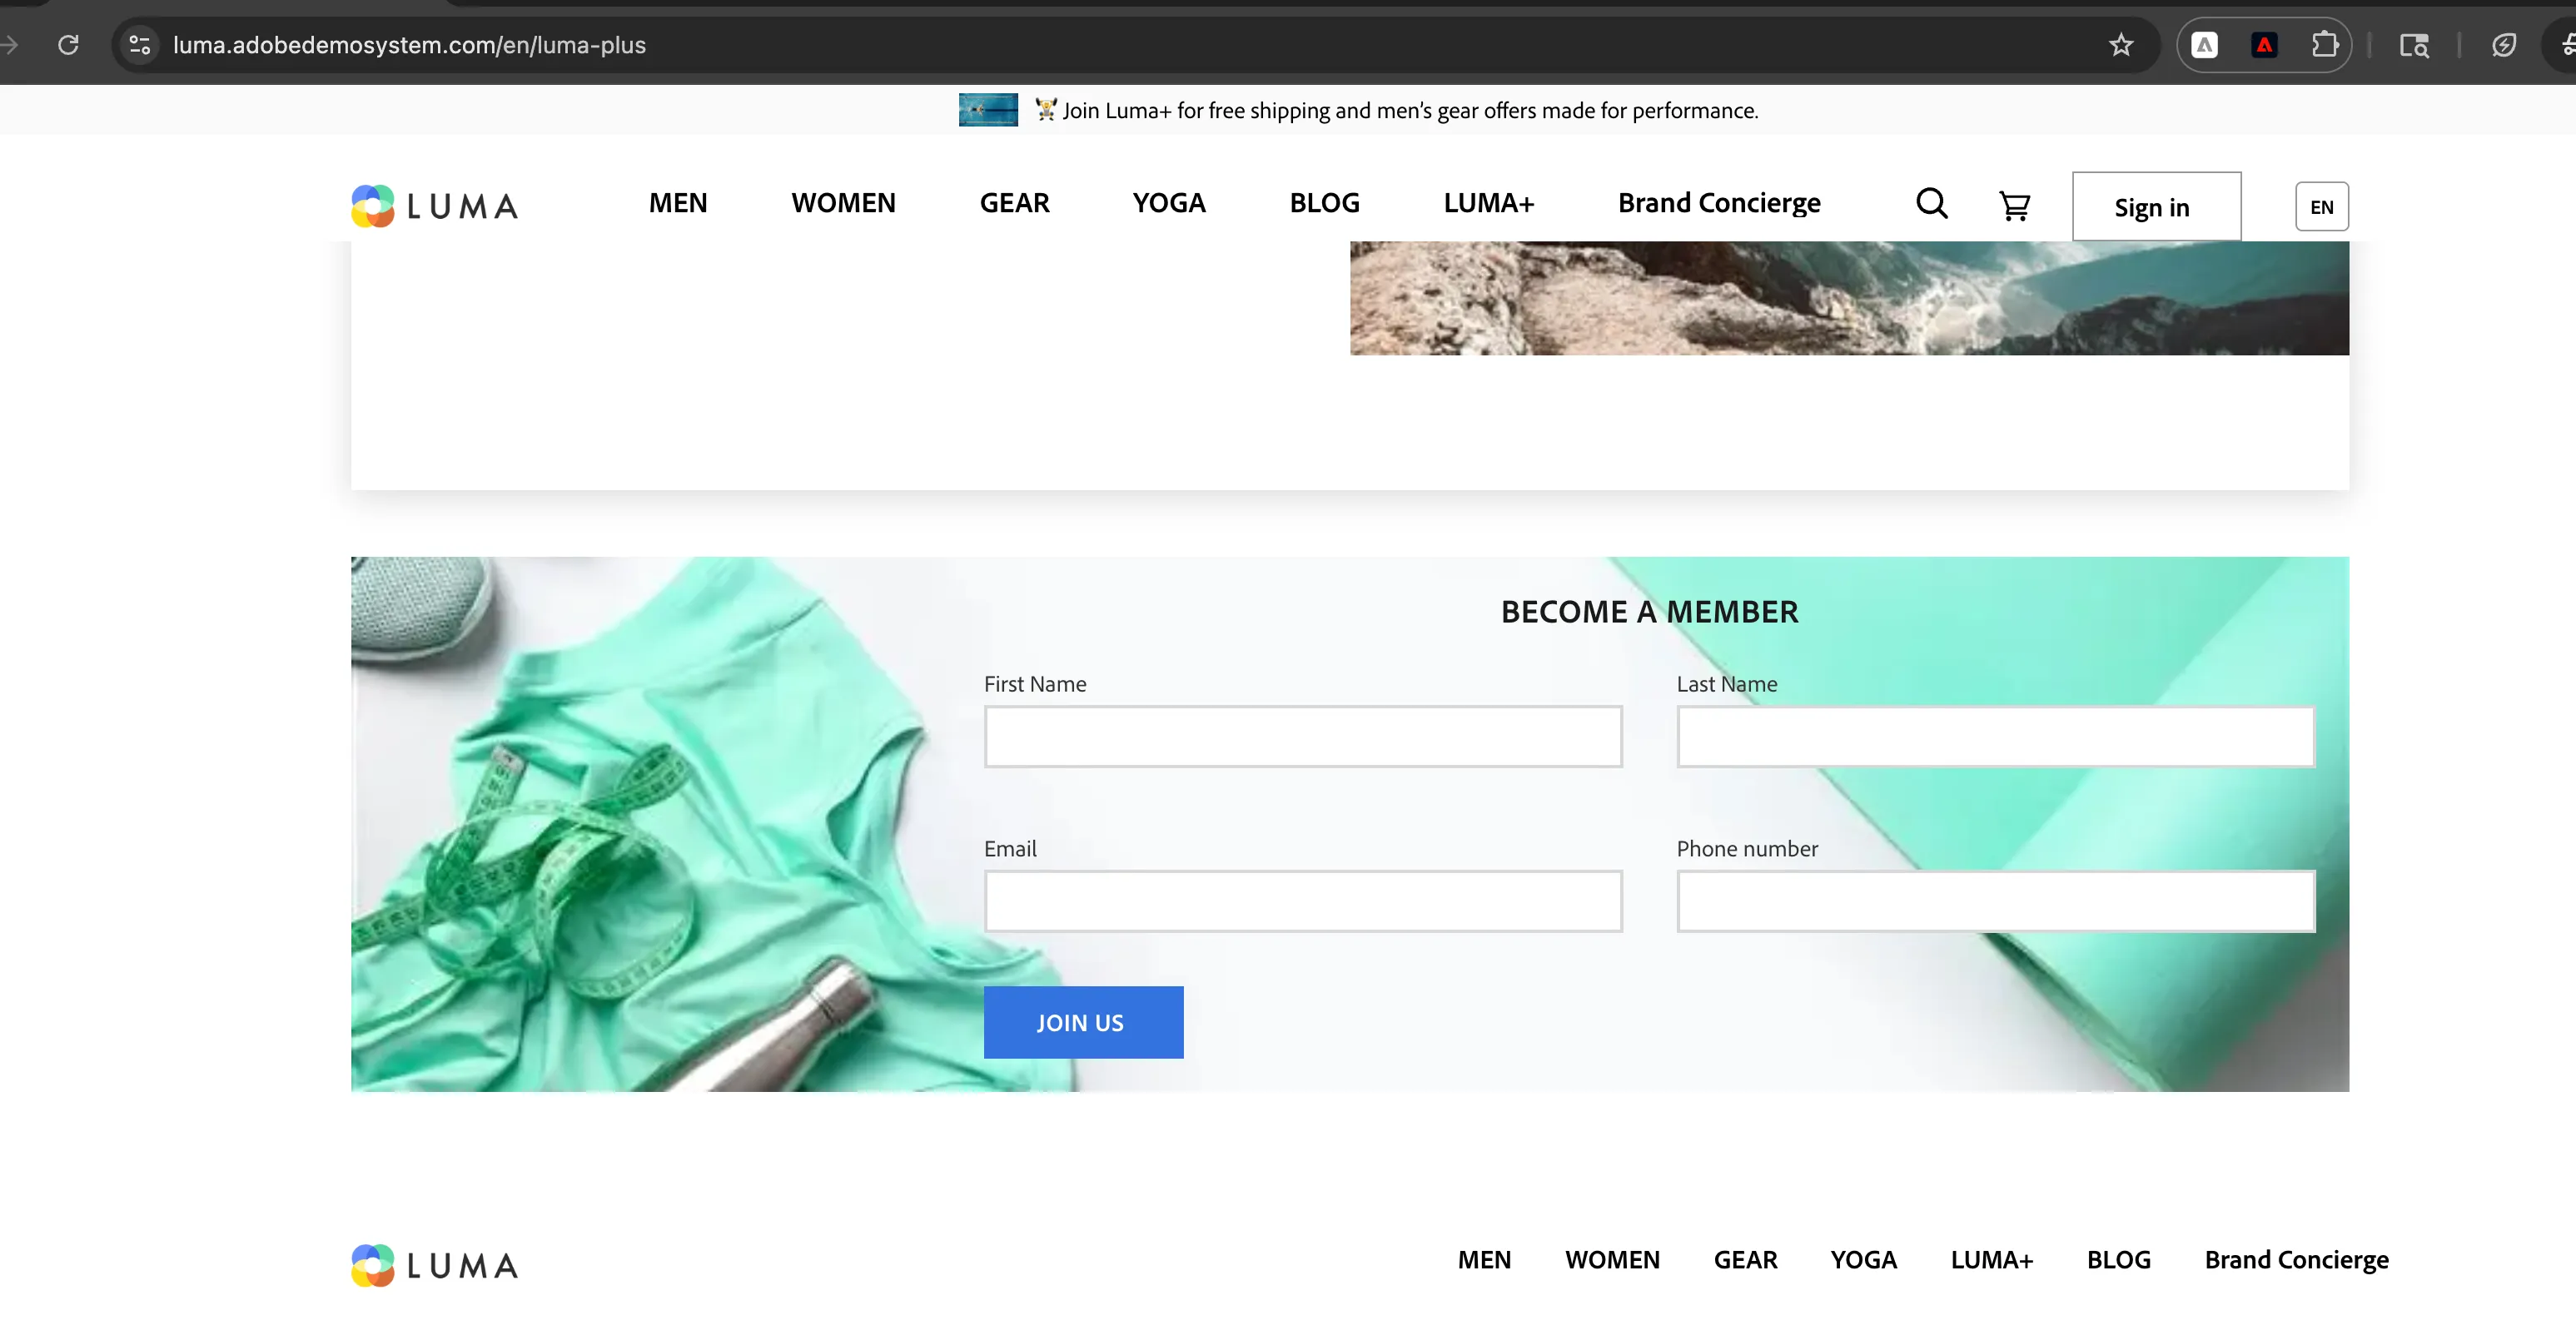Click the promo banner thumbnail image
The height and width of the screenshot is (1330, 2576).
pyautogui.click(x=988, y=110)
